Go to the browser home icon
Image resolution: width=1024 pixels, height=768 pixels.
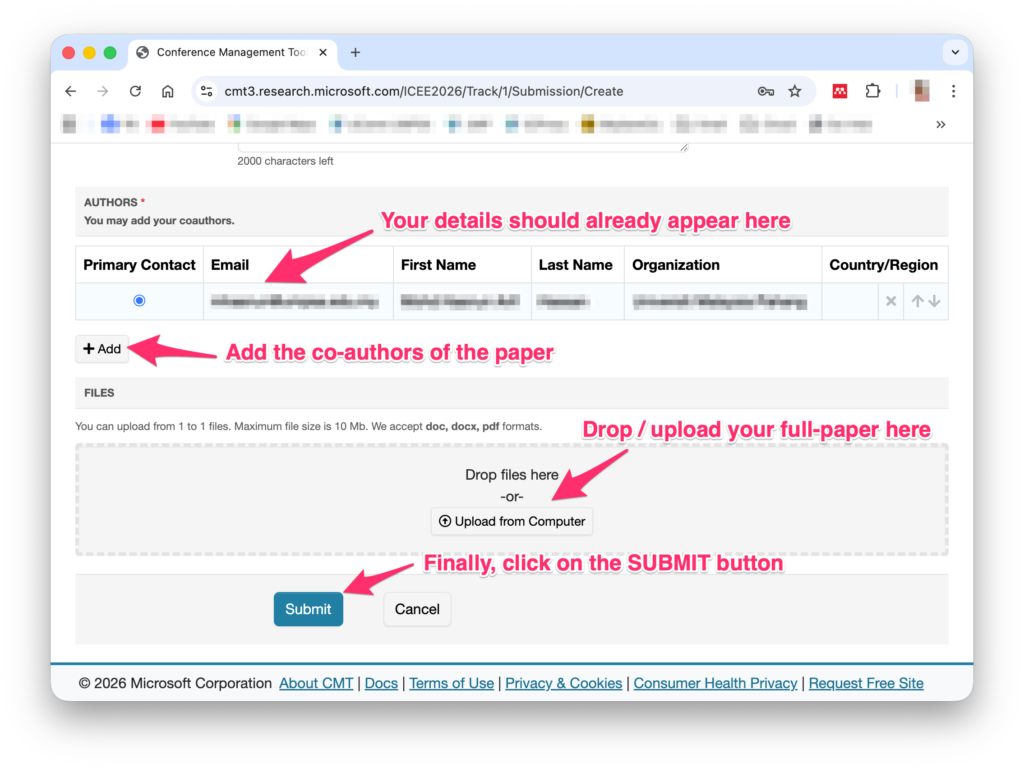[x=168, y=91]
